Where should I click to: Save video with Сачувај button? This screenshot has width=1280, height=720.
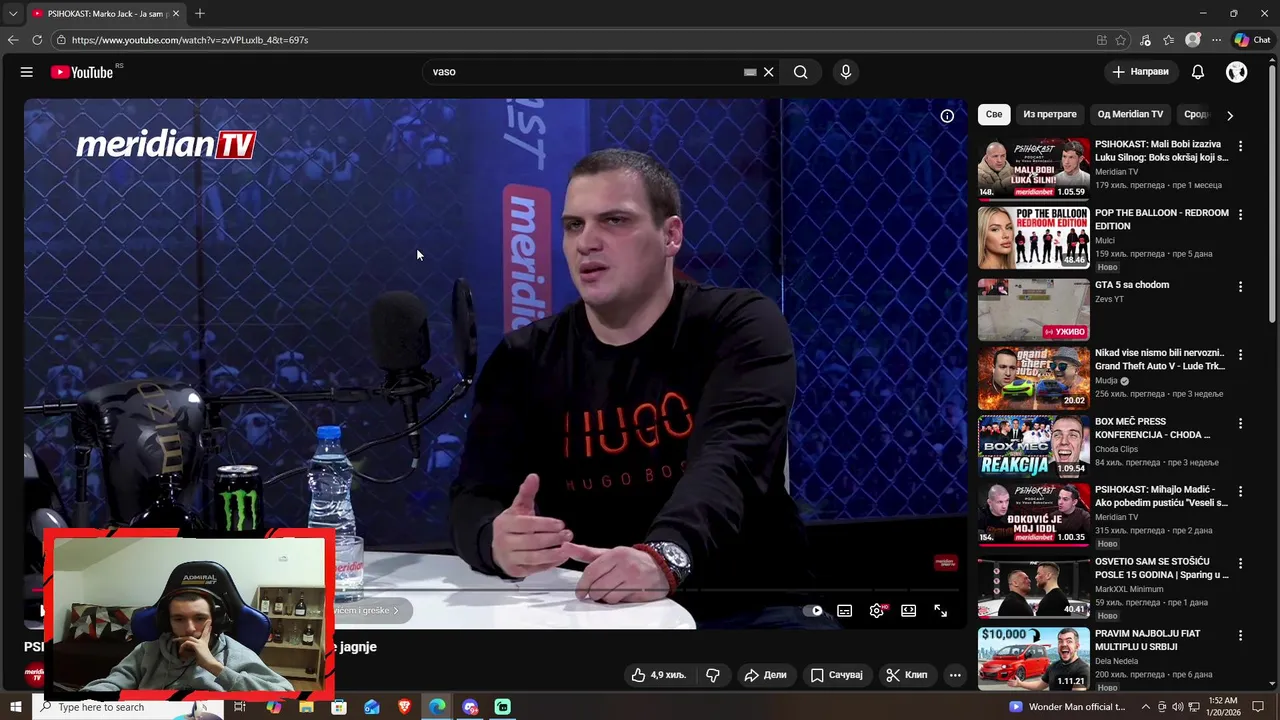coord(837,675)
